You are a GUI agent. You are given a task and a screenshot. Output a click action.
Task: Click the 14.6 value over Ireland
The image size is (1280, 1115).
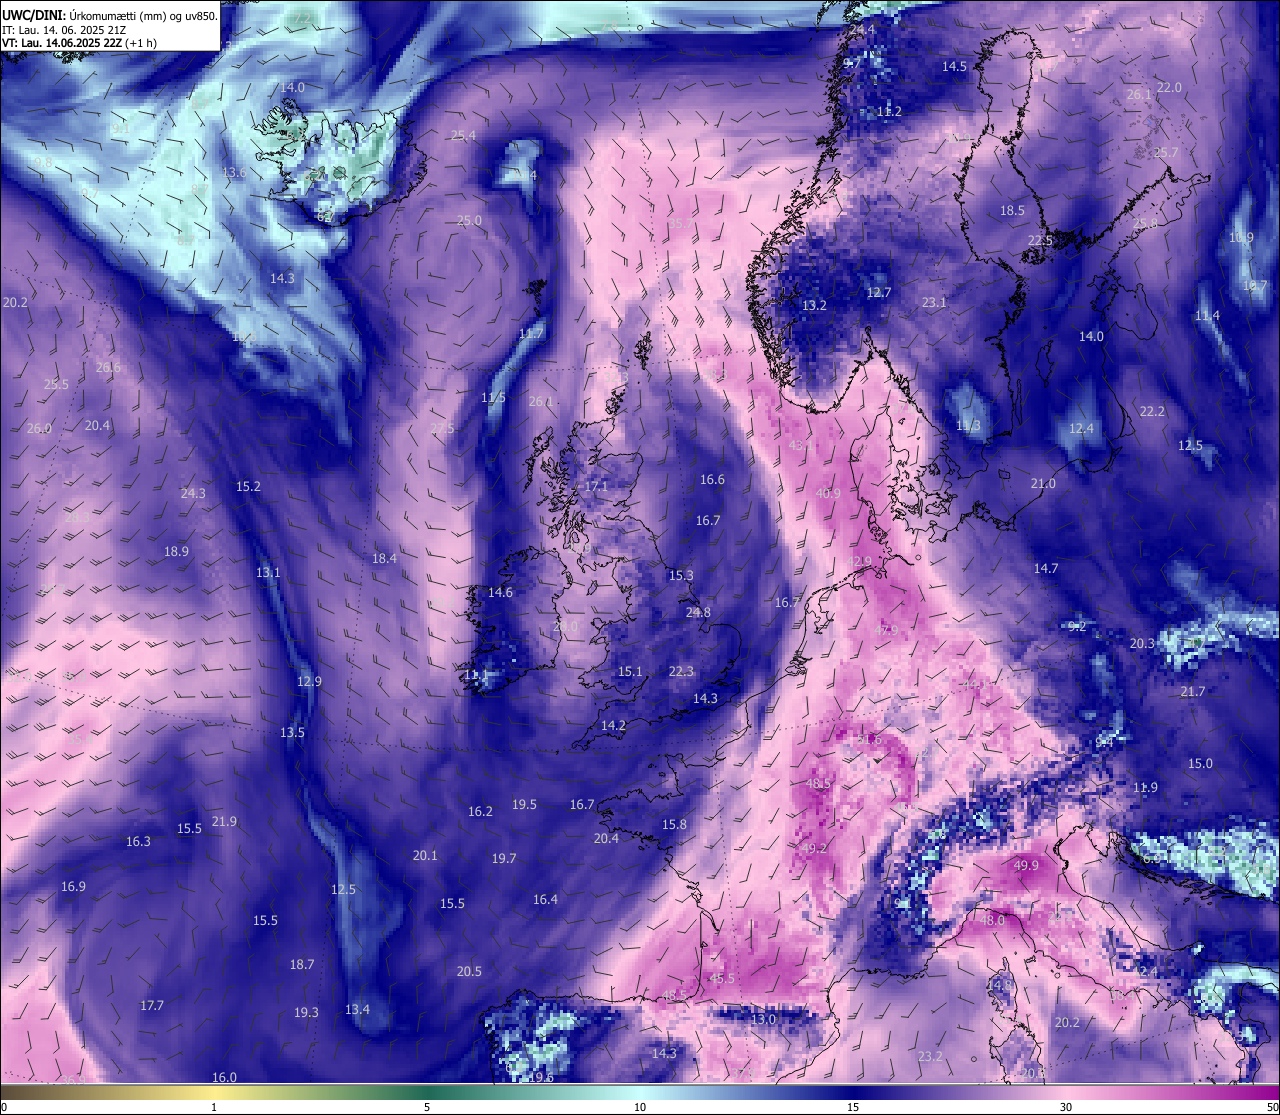(x=500, y=593)
